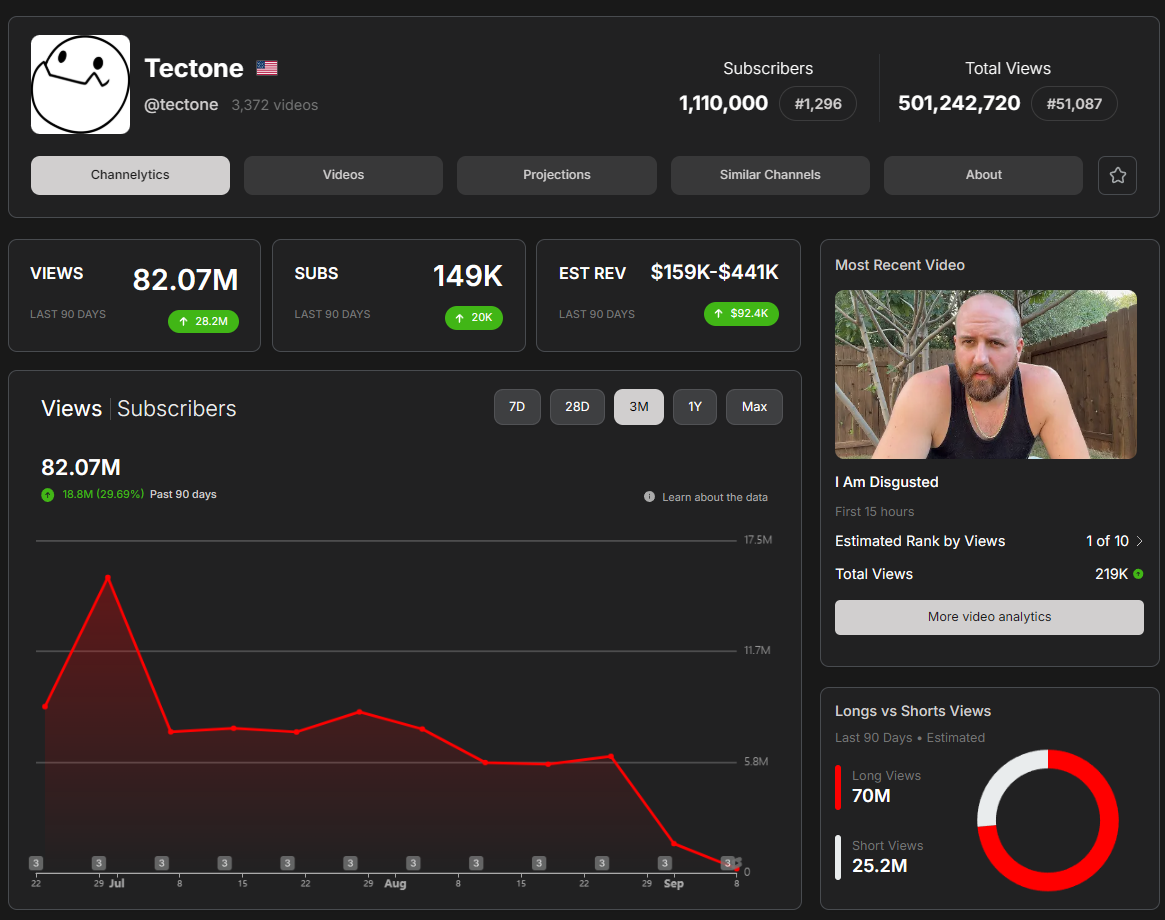Go to the Similar Channels tab
This screenshot has height=920, width=1165.
770,175
